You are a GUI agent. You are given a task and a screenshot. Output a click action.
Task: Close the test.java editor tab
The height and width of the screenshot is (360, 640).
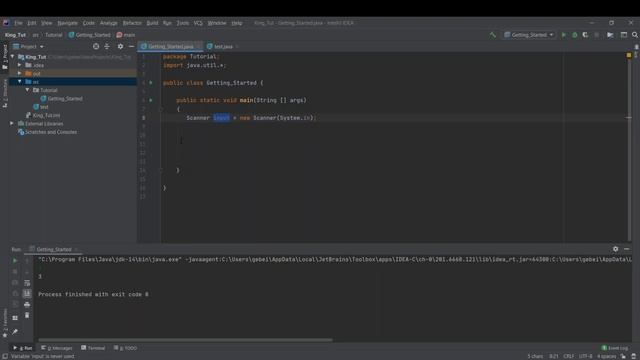[x=237, y=47]
